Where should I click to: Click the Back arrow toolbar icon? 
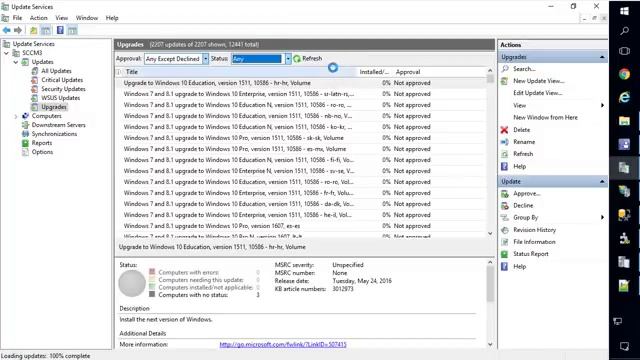tap(7, 30)
